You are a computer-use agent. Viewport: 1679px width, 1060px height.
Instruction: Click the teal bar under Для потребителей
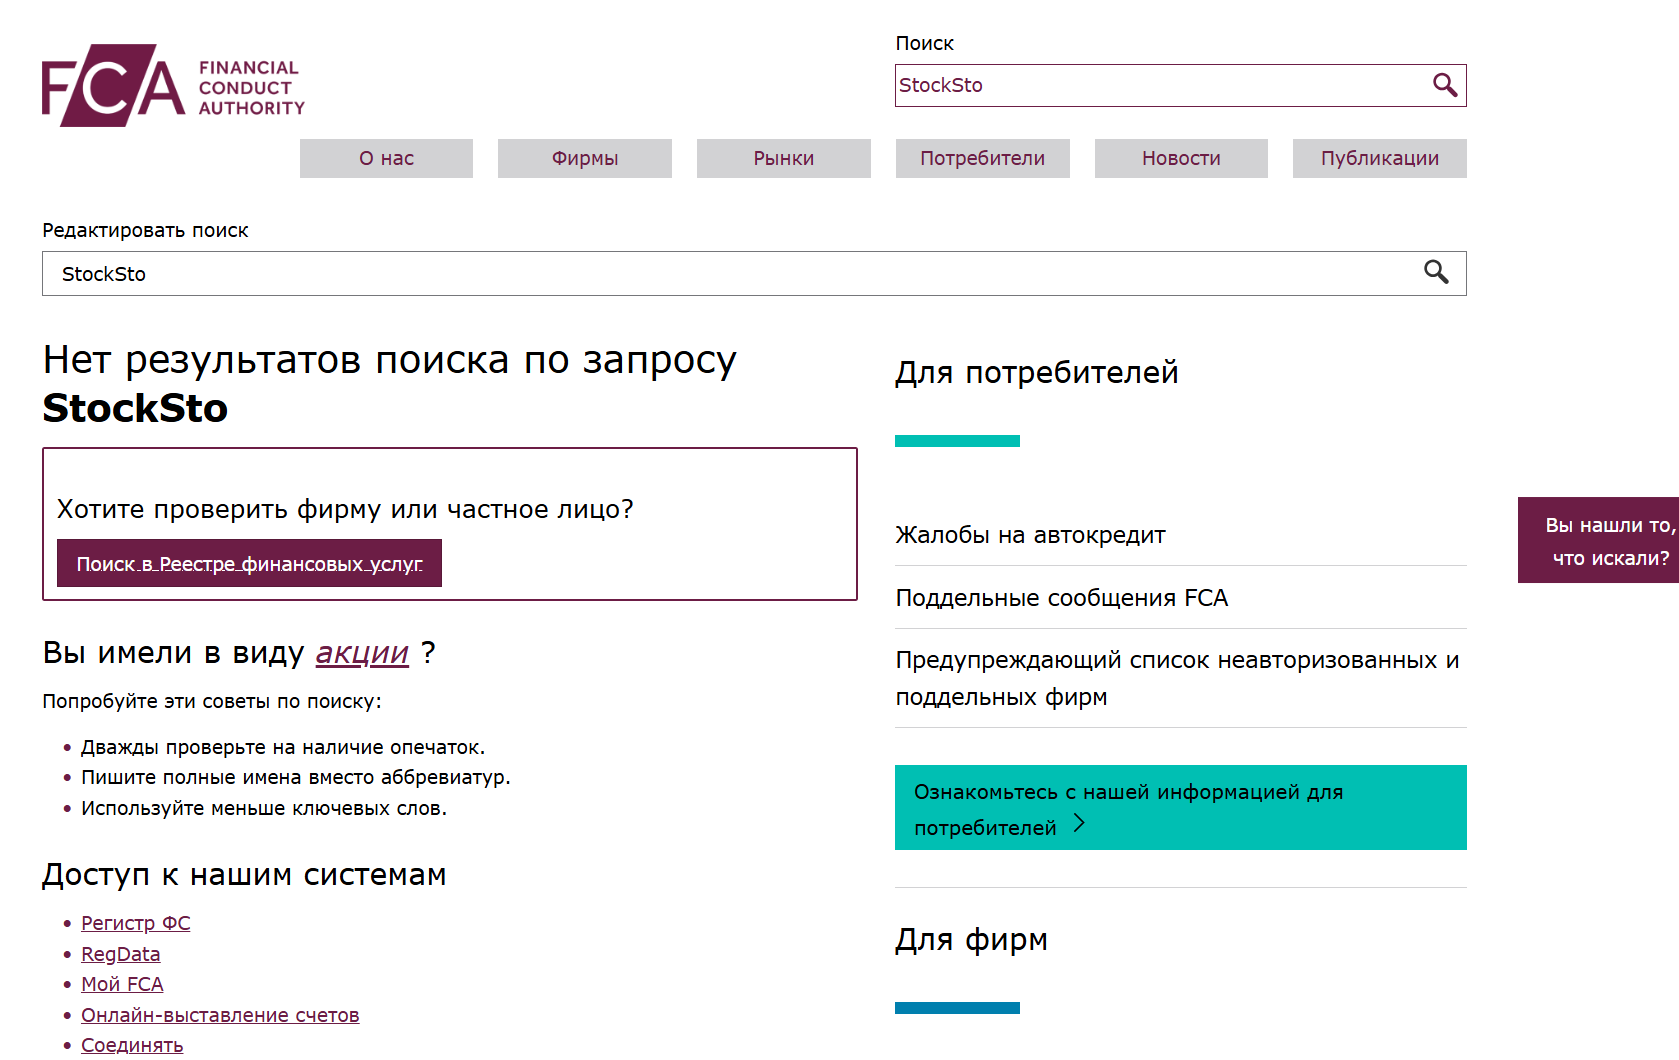coord(956,440)
